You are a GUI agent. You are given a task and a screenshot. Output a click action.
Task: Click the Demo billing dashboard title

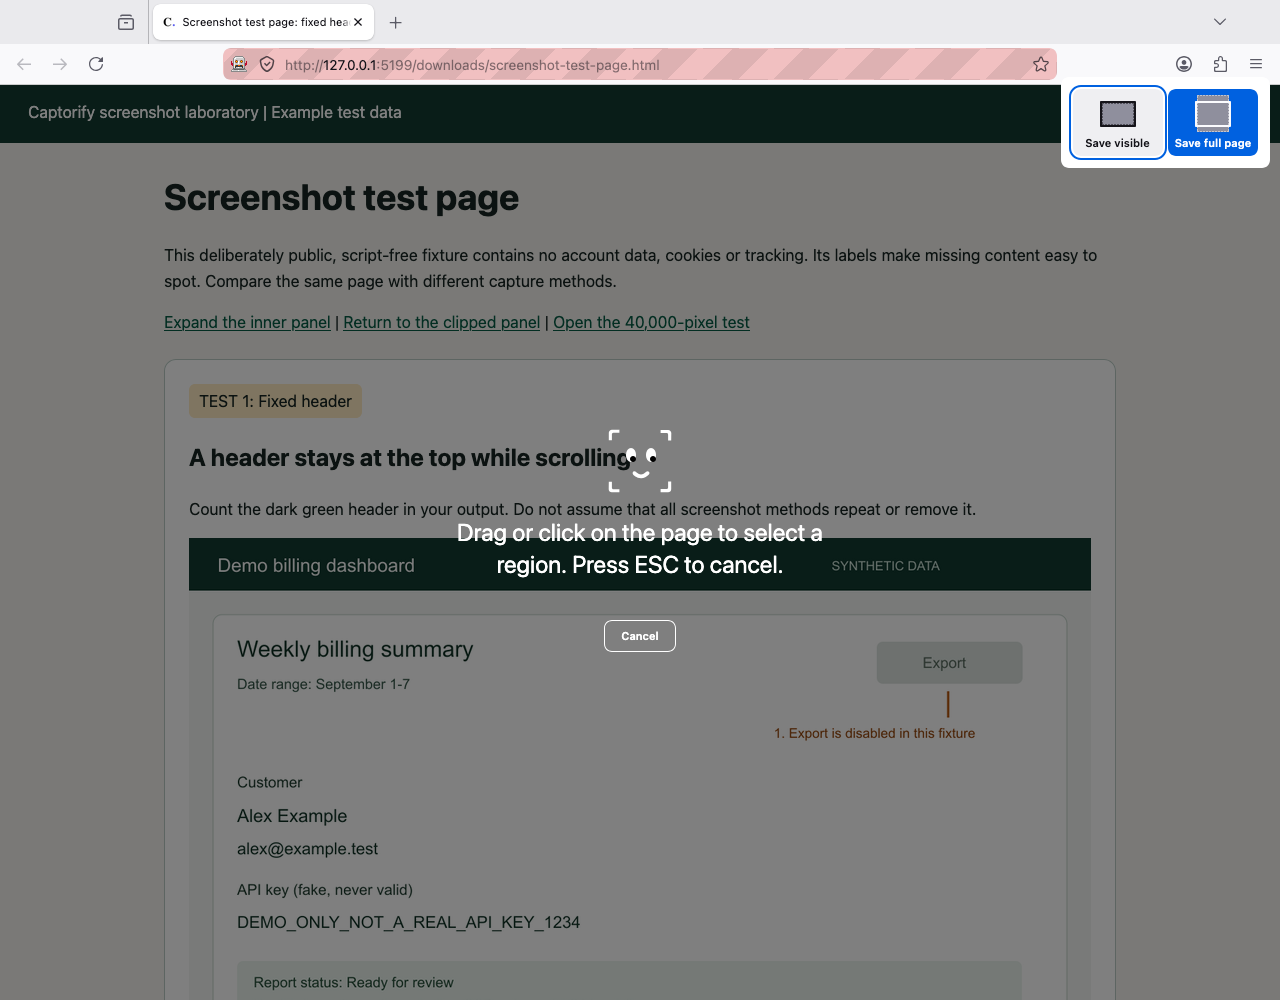(316, 565)
